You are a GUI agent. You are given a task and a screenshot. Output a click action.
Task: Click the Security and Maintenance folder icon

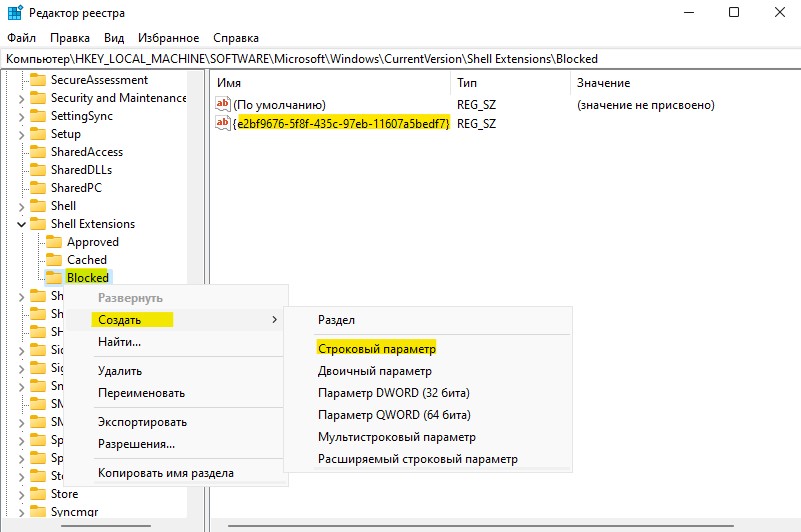[38, 98]
